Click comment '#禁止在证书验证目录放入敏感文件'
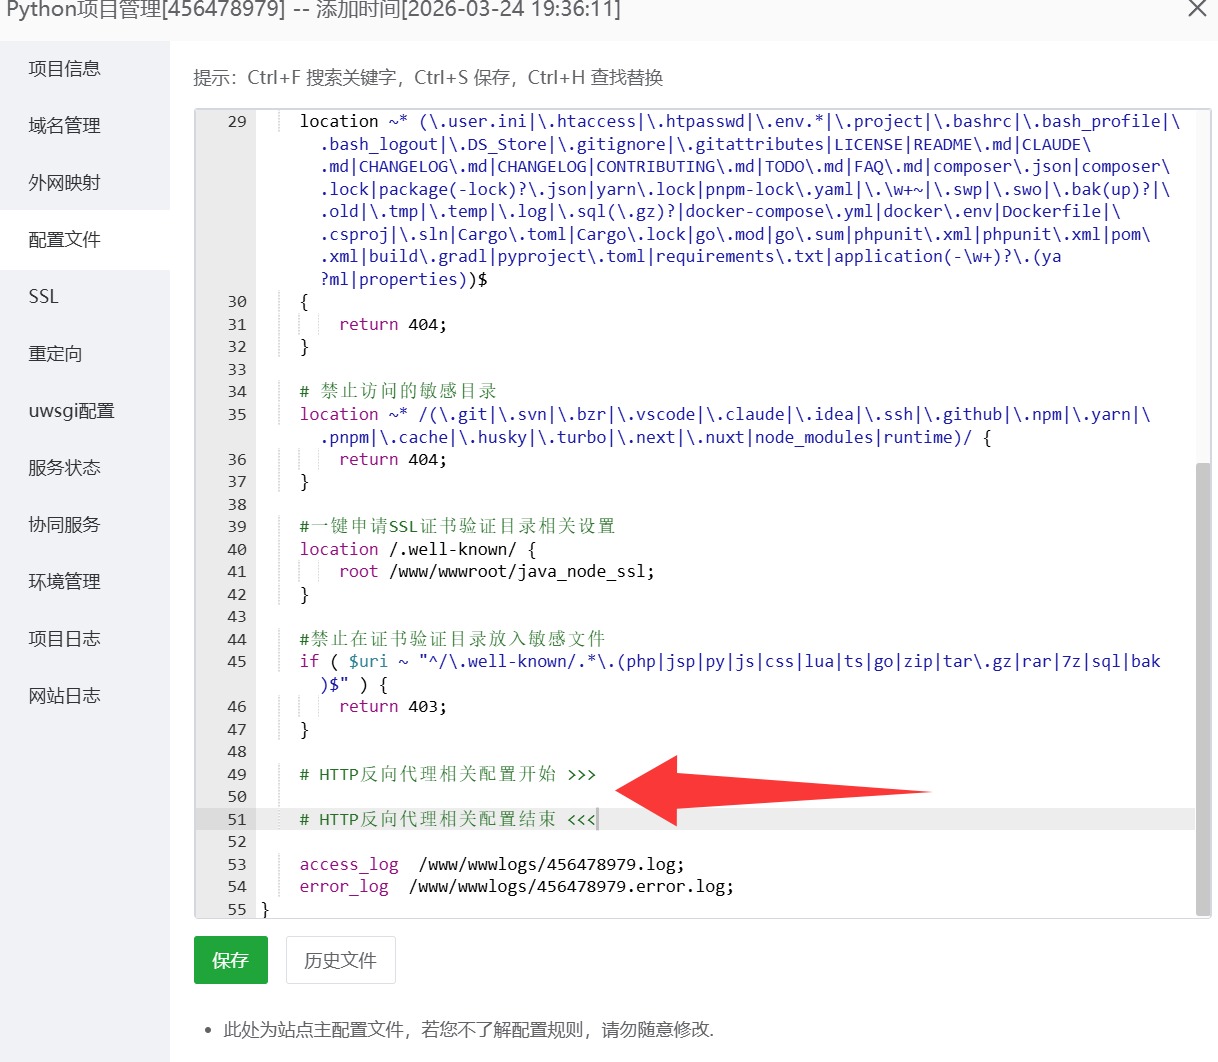 (452, 639)
